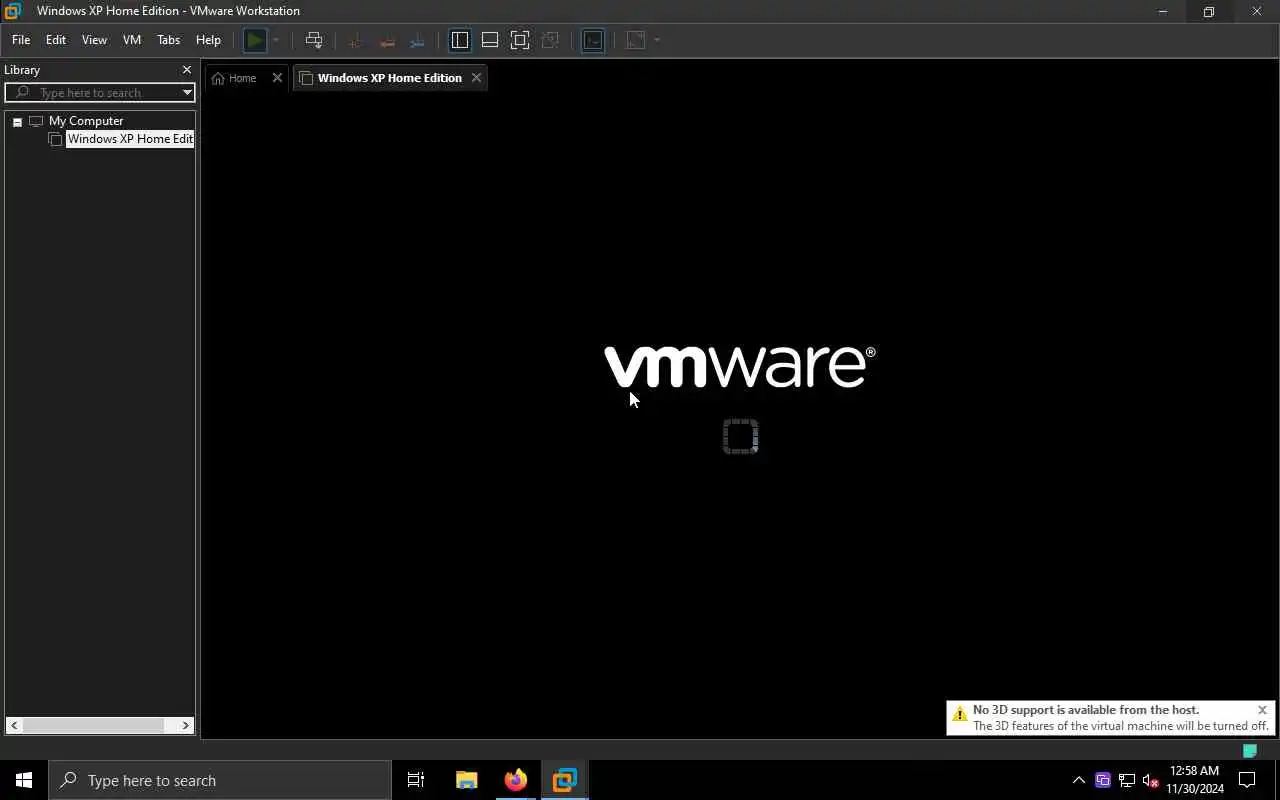The height and width of the screenshot is (800, 1280).
Task: Close the Home tab
Action: click(277, 78)
